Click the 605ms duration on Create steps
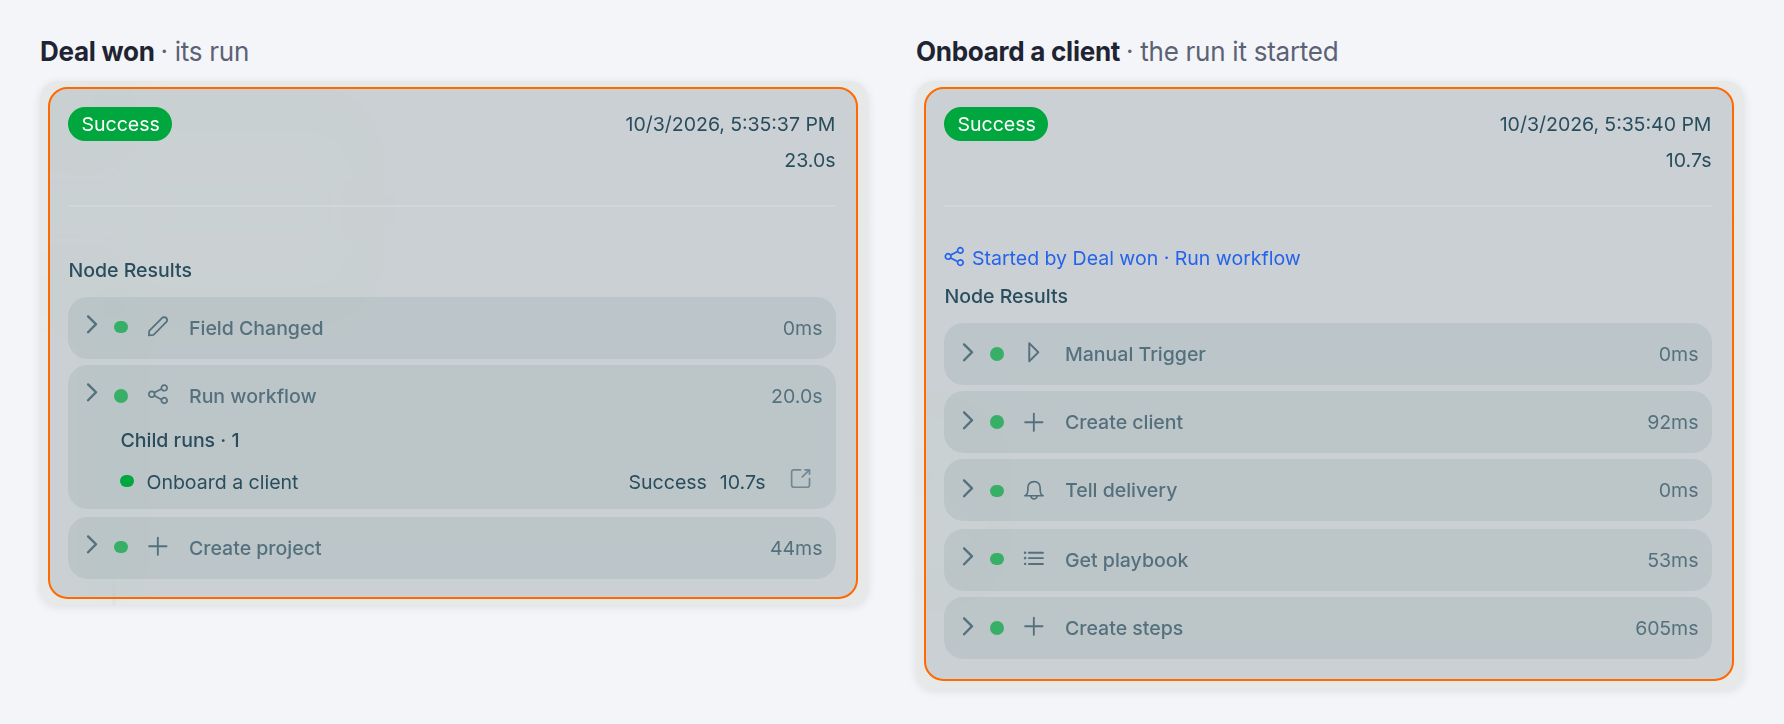Image resolution: width=1784 pixels, height=724 pixels. click(x=1667, y=628)
